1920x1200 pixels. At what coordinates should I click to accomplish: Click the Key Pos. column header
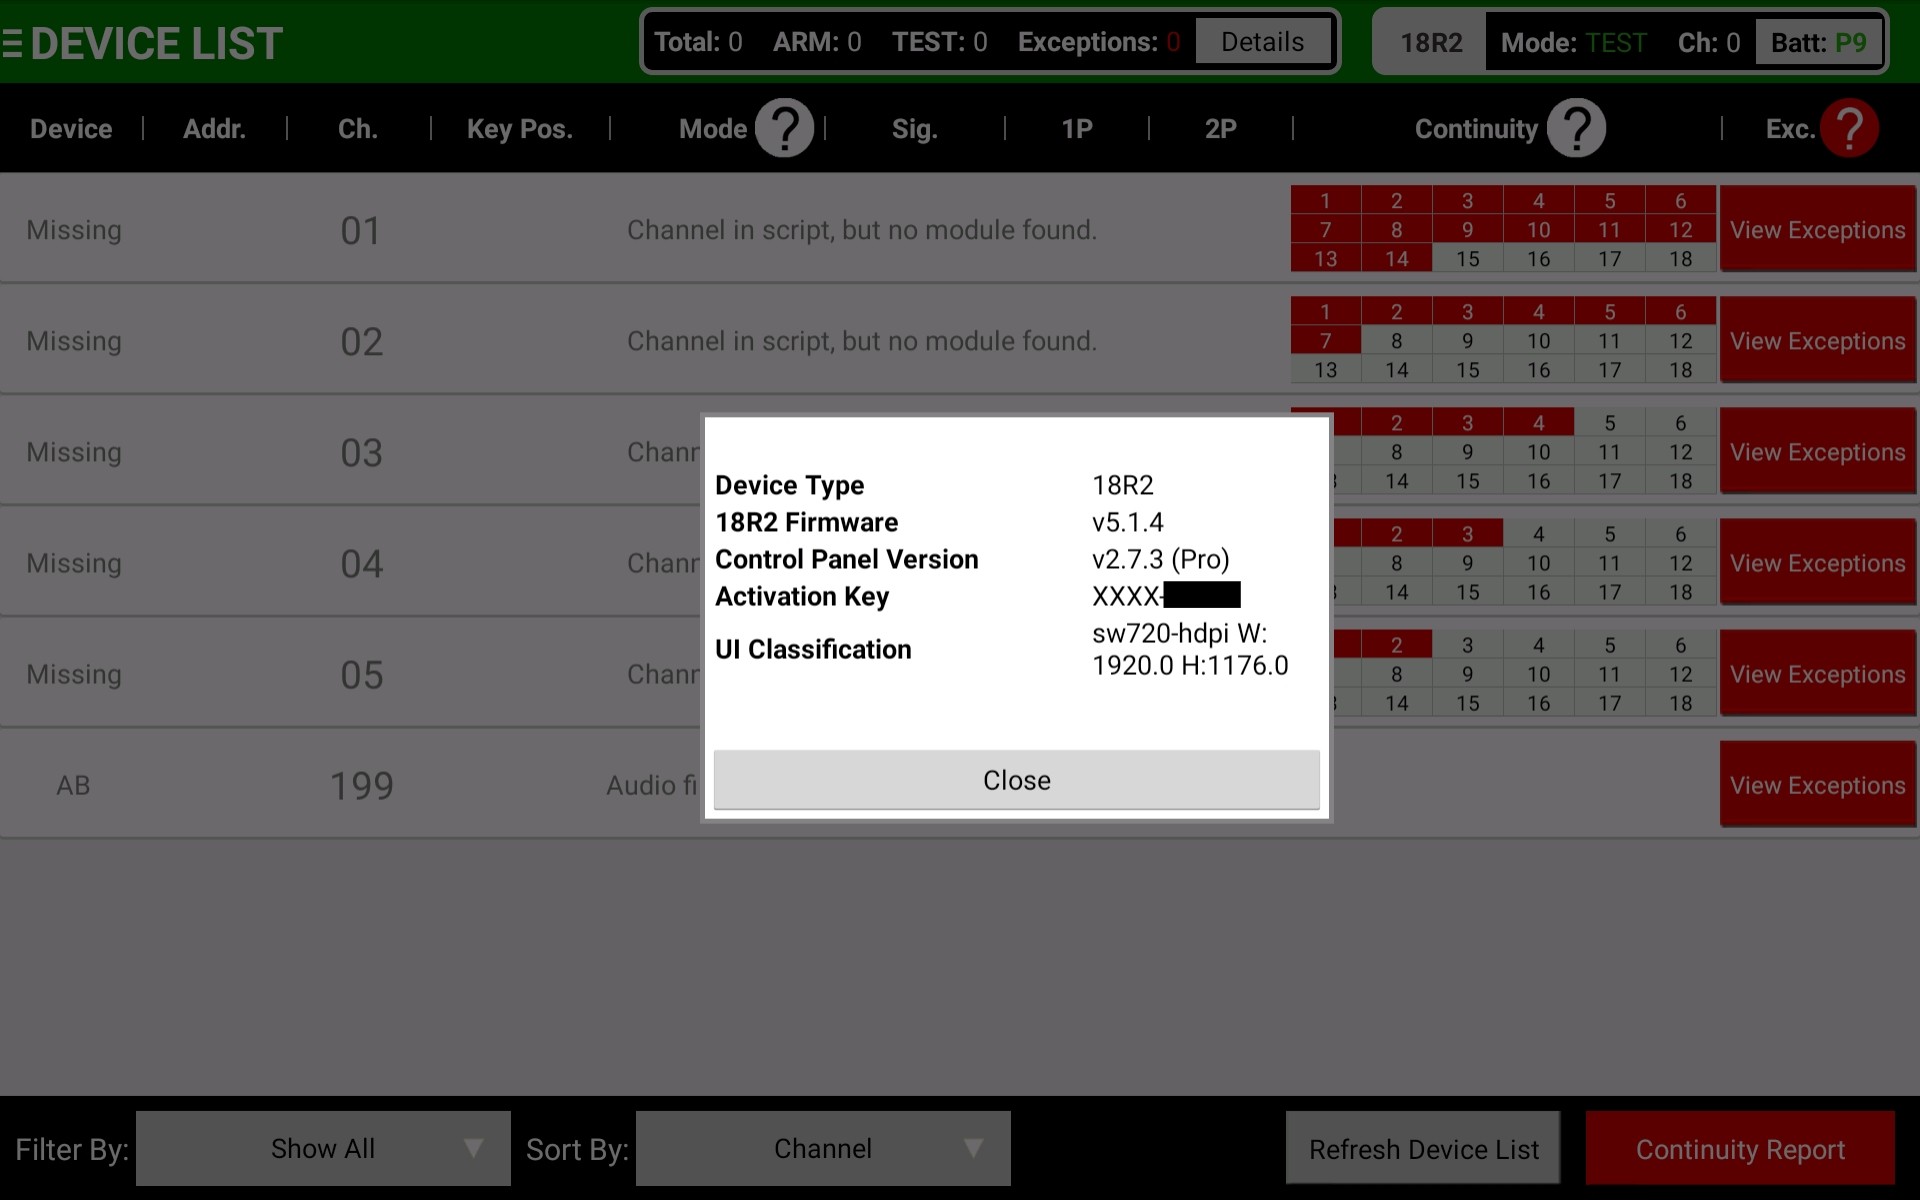pos(519,128)
